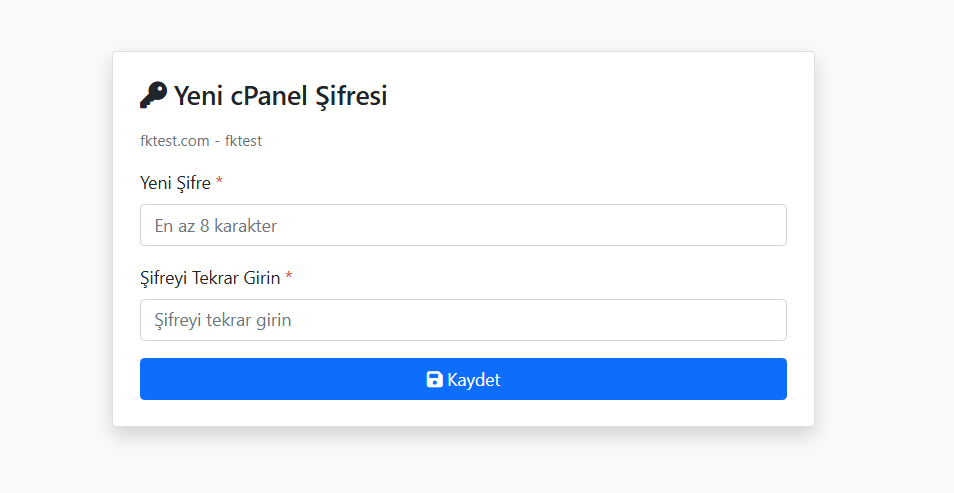Click the 'fktest.com - fktest' subtitle
Viewport: 954px width, 493px height.
coord(201,141)
